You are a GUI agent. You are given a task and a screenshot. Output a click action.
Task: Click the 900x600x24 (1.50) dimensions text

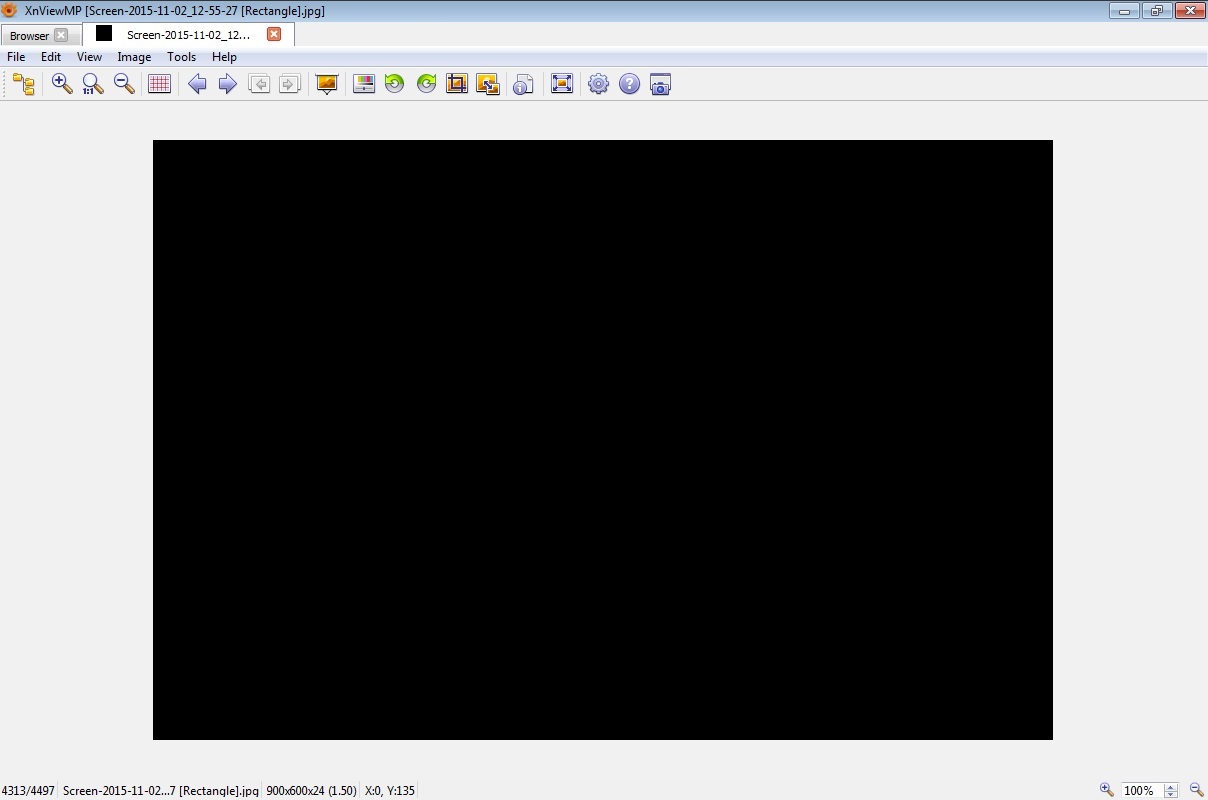tap(311, 790)
